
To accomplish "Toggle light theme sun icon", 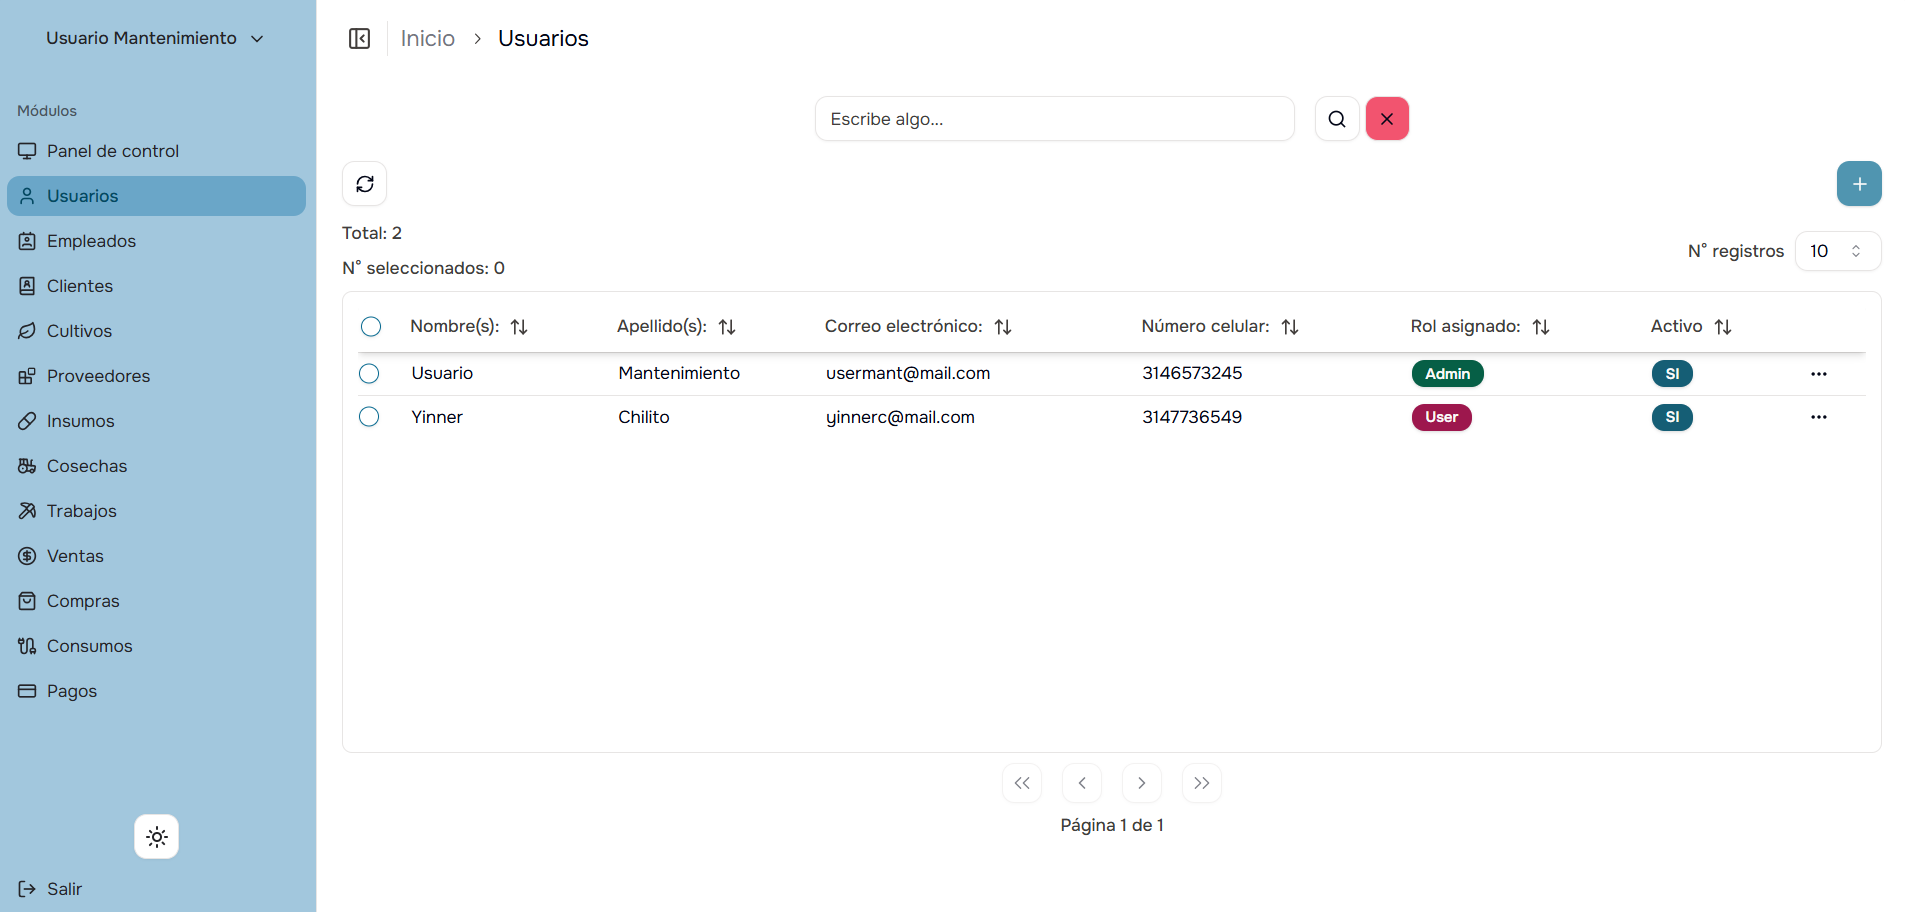I will [157, 837].
